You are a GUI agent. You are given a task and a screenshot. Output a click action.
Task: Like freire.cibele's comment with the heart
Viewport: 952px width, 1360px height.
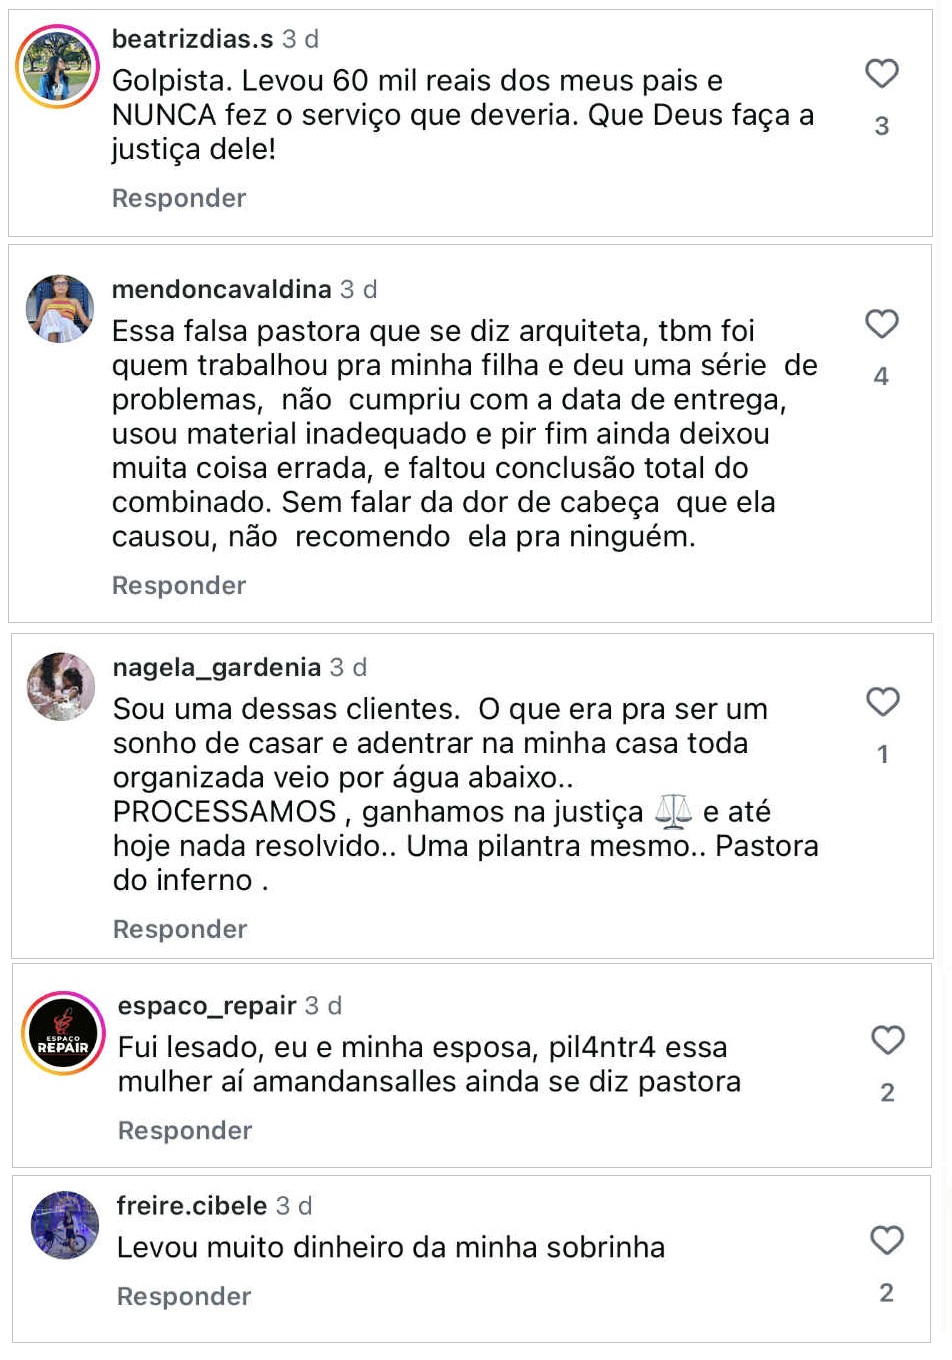pyautogui.click(x=887, y=1240)
